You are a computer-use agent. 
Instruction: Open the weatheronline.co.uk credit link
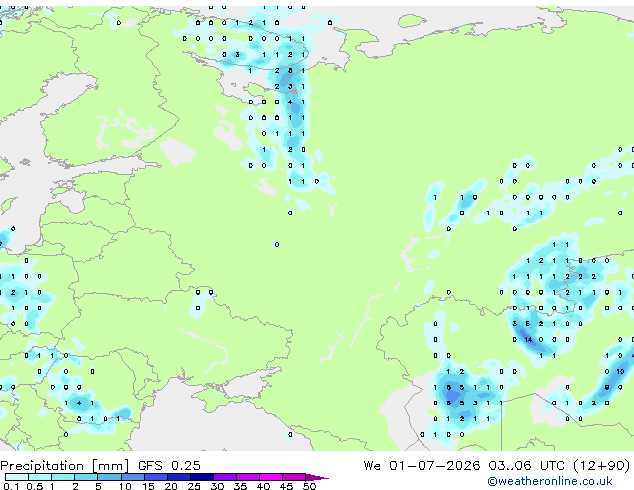pyautogui.click(x=550, y=481)
